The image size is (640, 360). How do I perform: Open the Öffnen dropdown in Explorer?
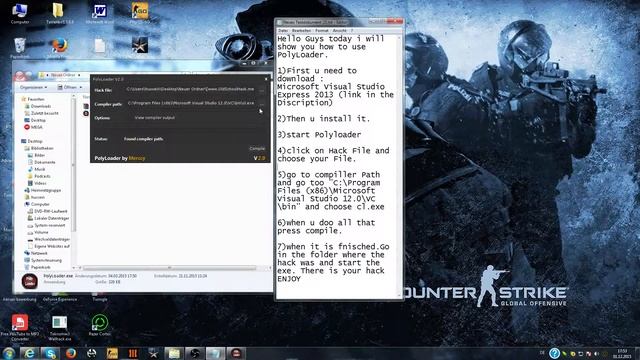(69, 87)
